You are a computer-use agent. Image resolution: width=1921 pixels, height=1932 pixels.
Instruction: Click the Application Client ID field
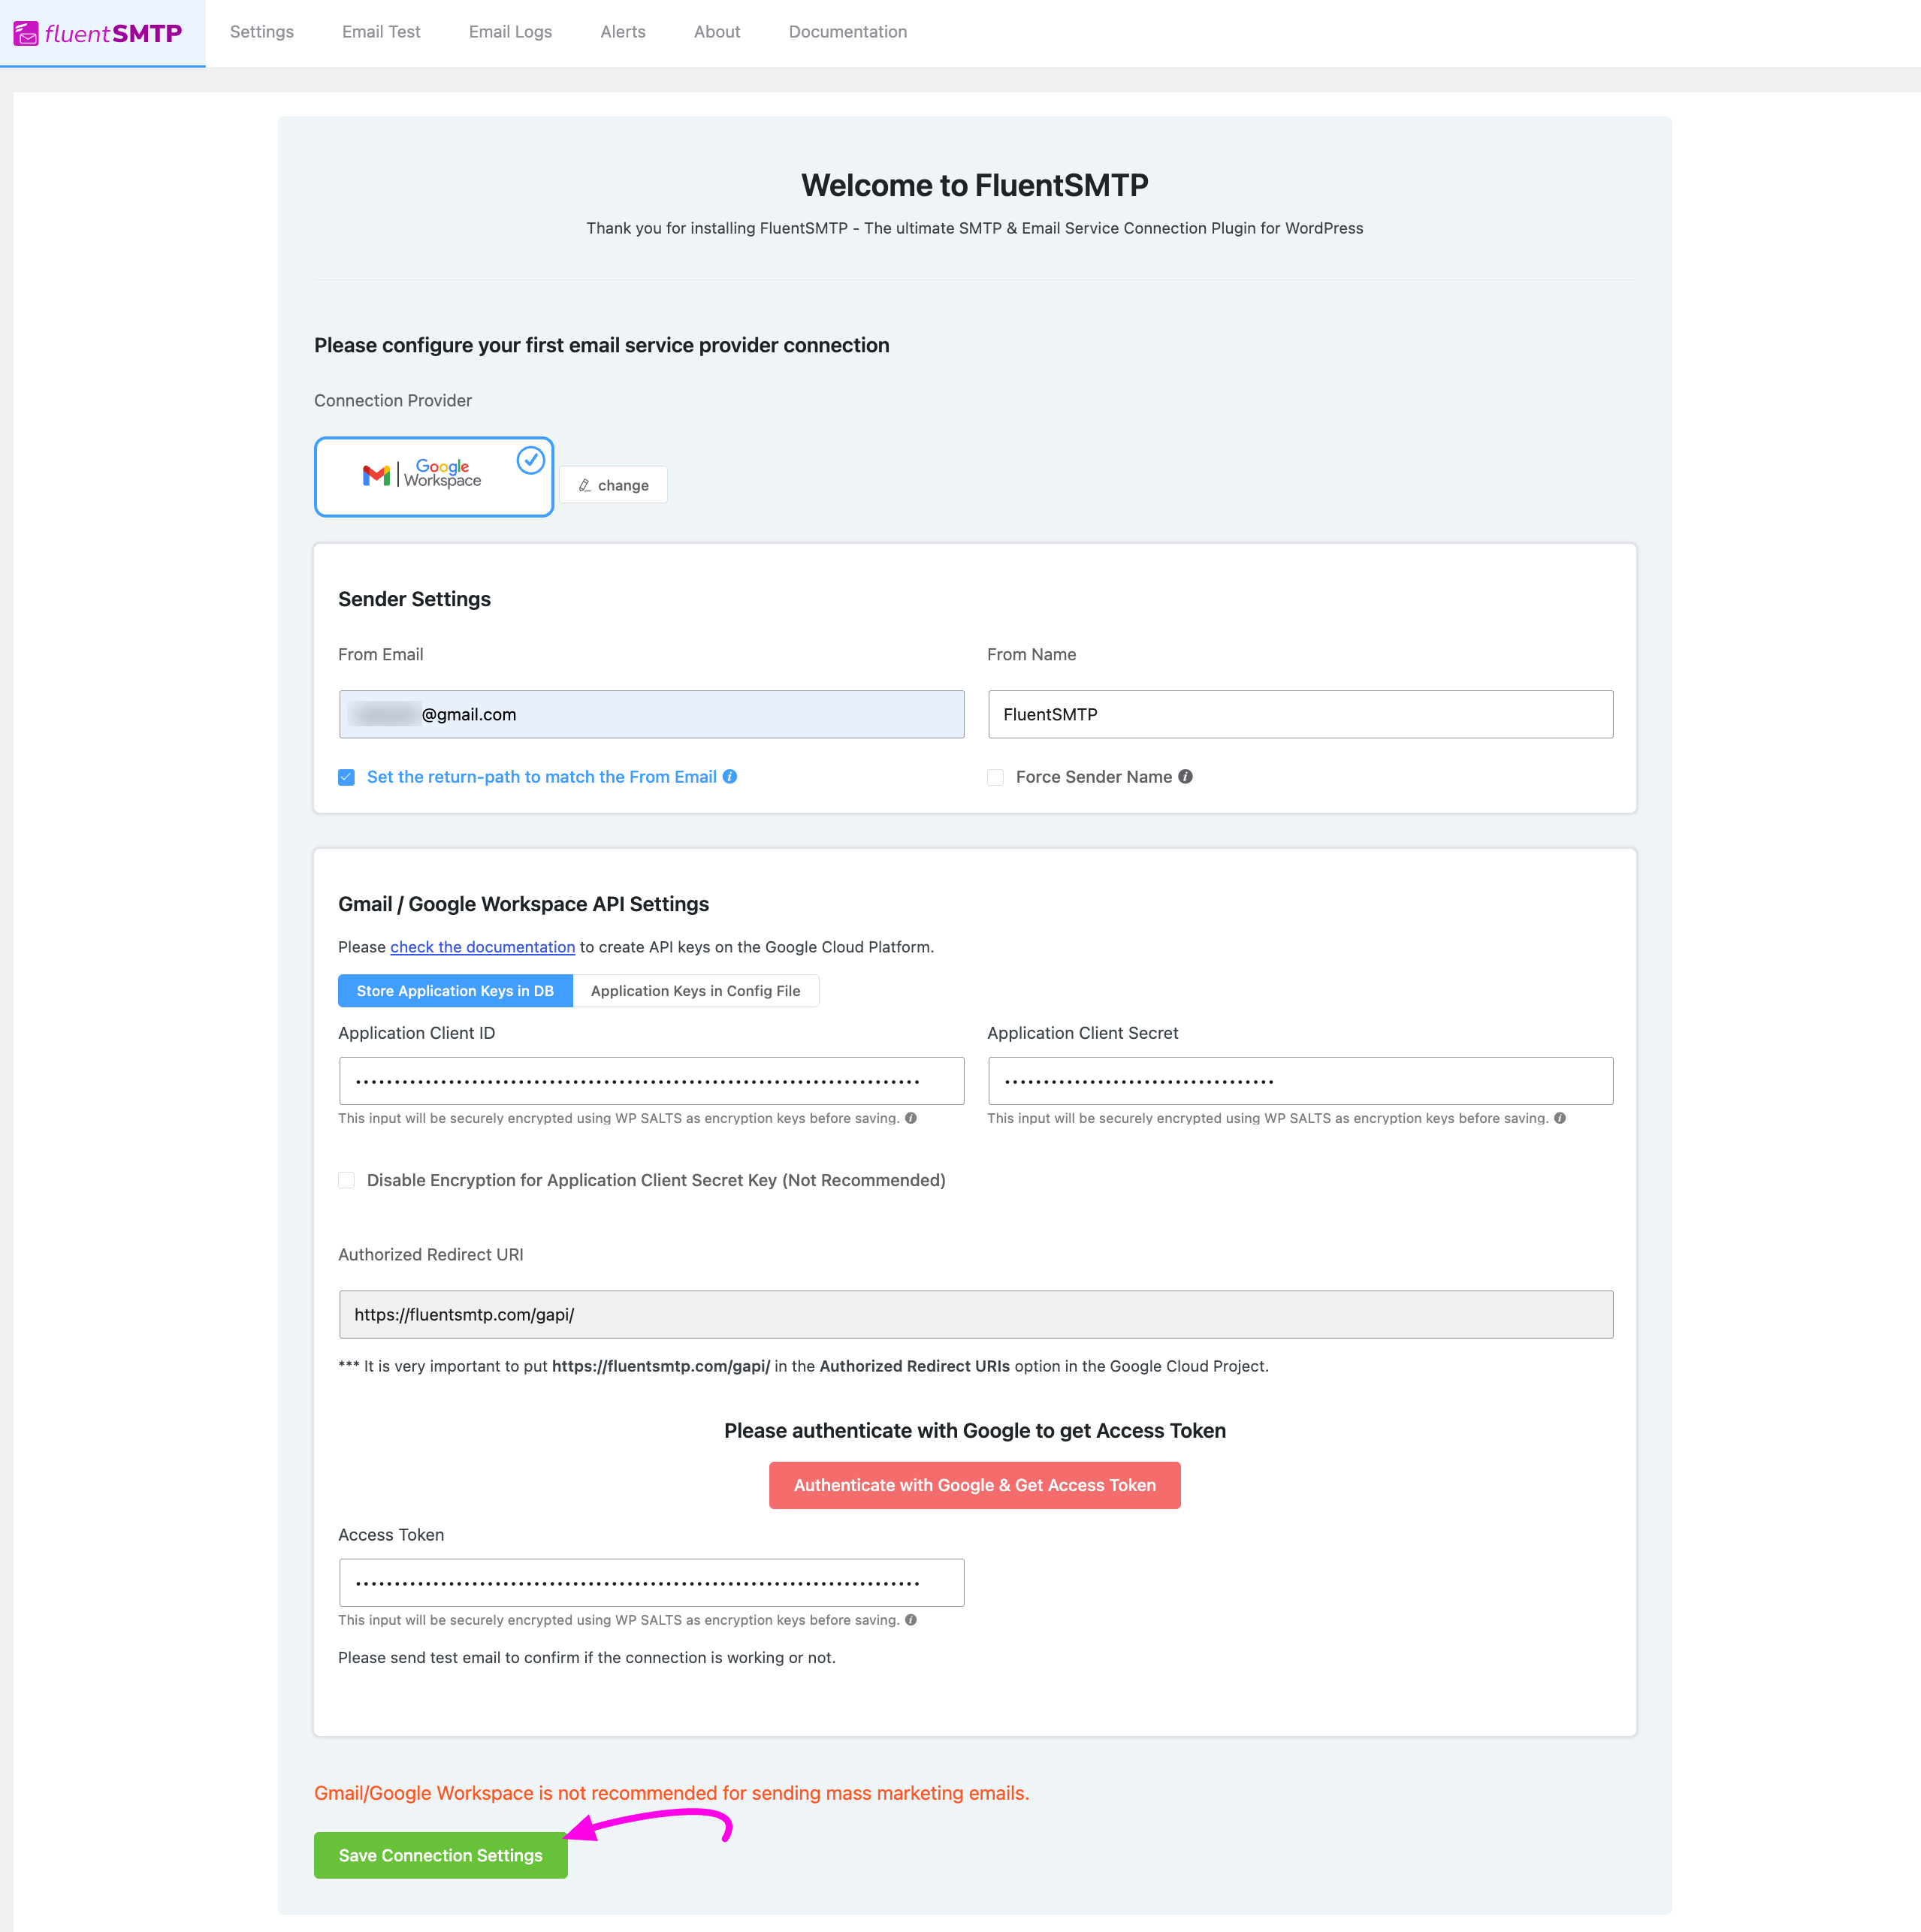click(x=651, y=1081)
